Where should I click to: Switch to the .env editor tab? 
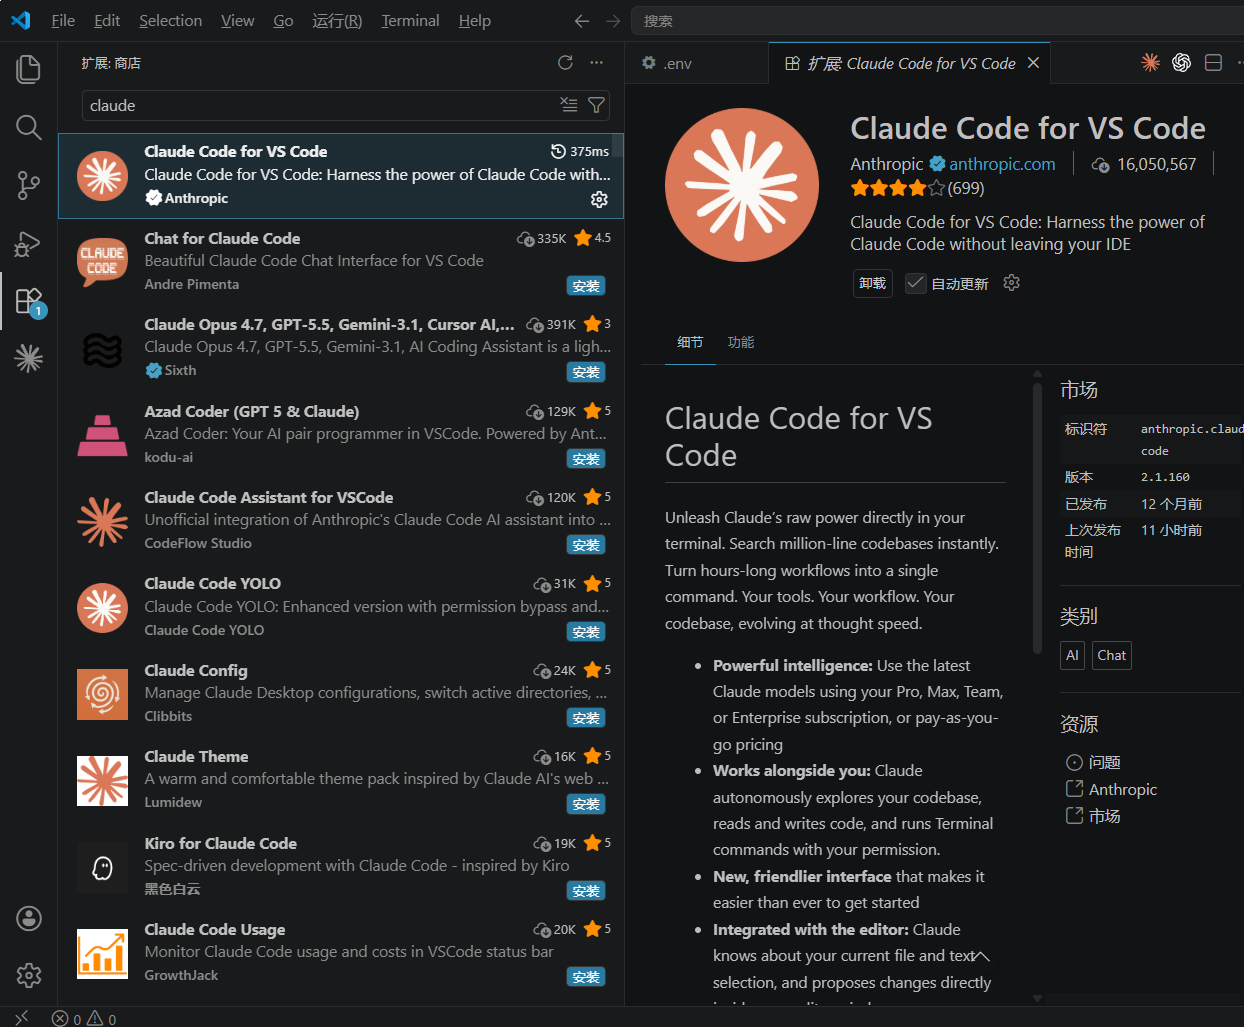pyautogui.click(x=697, y=63)
